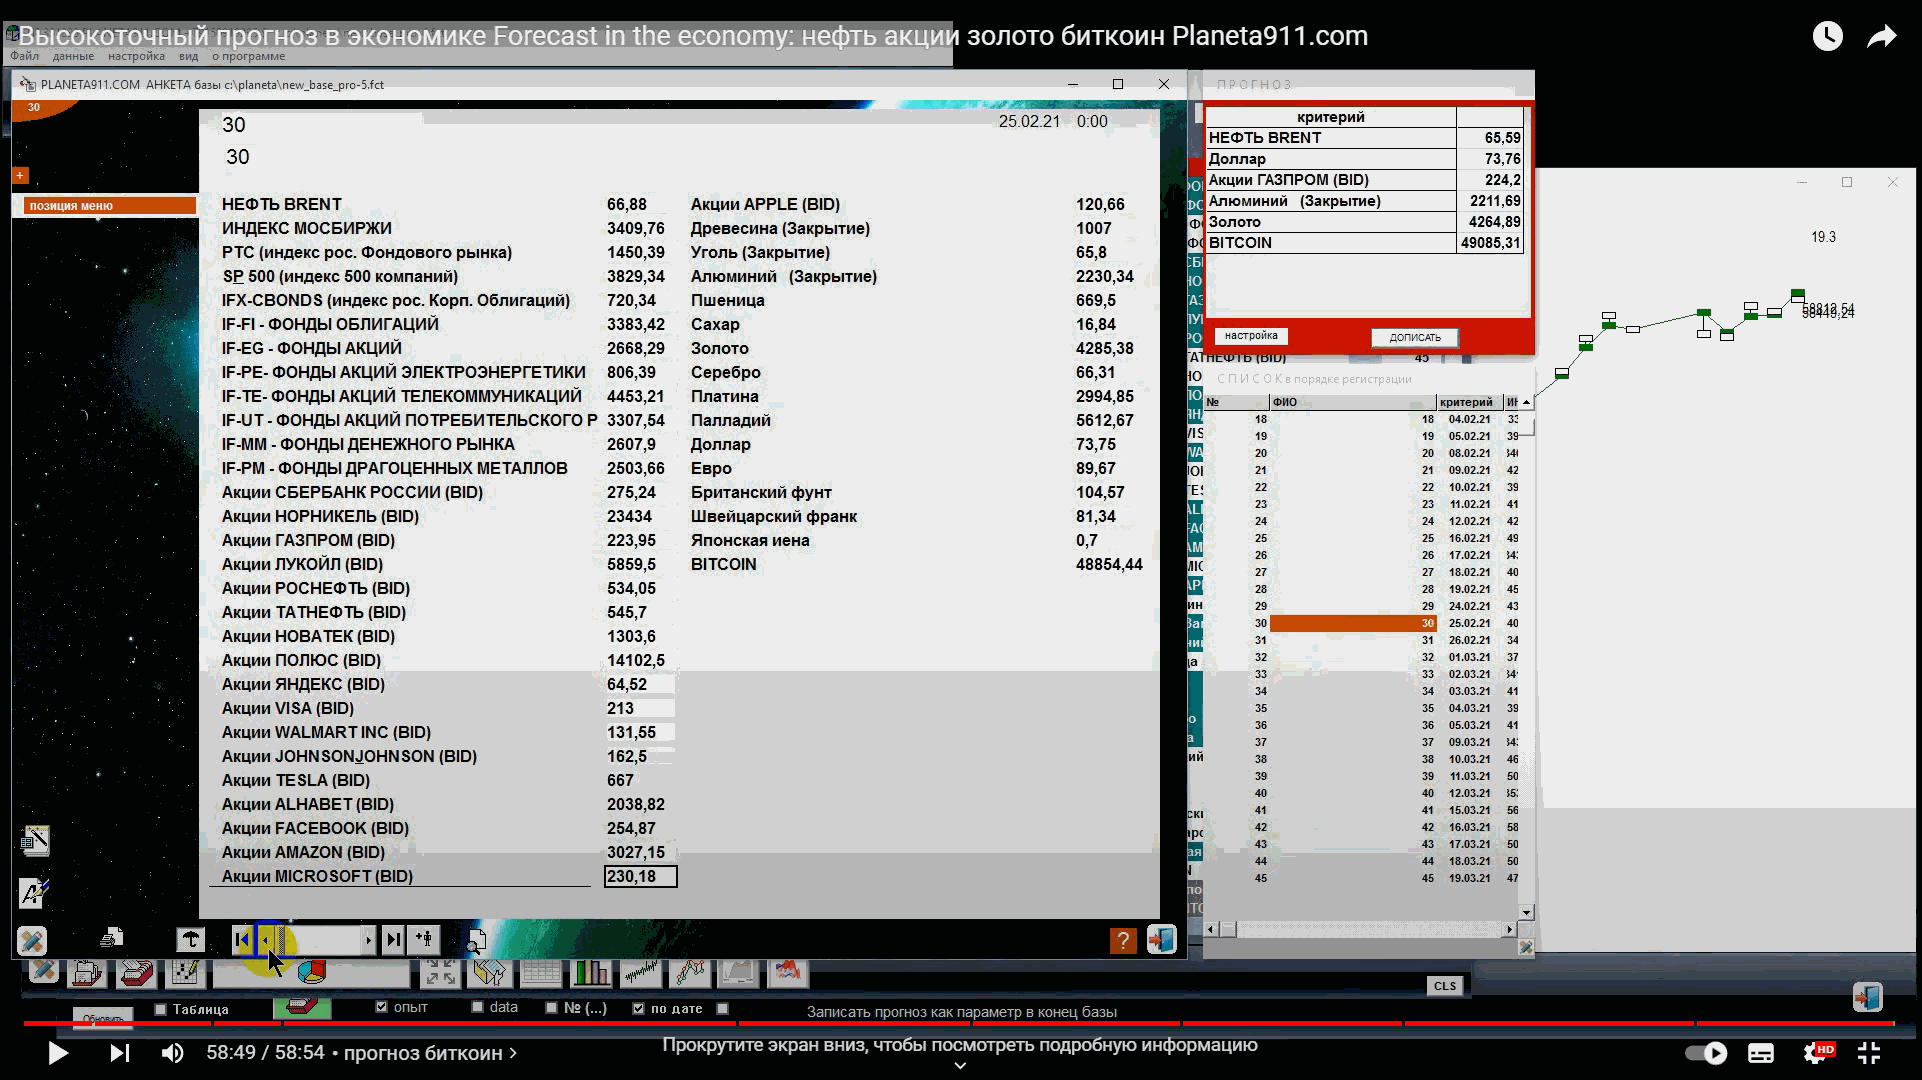Image resolution: width=1922 pixels, height=1080 pixels.
Task: Click the orange question mark help icon
Action: coord(1123,940)
